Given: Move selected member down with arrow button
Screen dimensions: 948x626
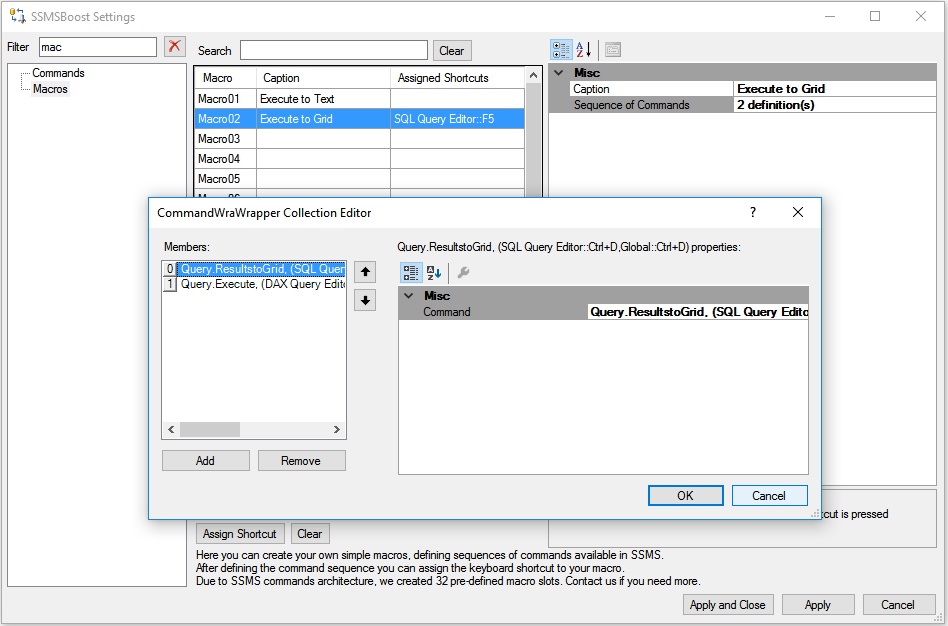Looking at the screenshot, I should point(365,301).
